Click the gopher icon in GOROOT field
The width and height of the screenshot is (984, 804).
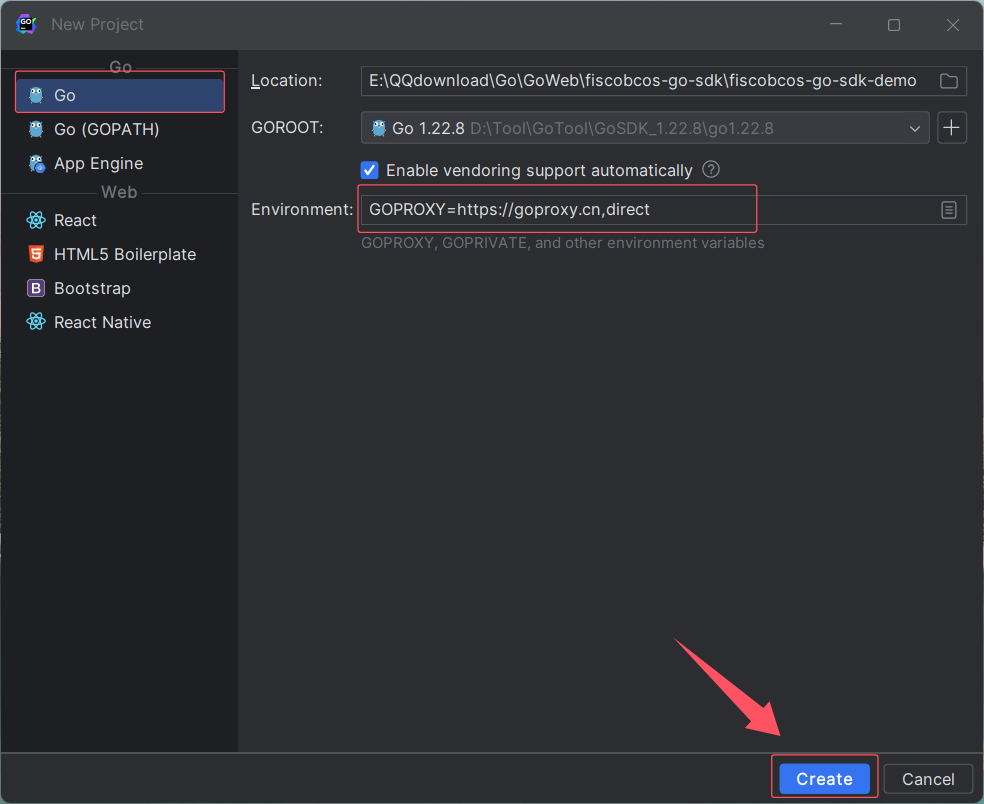[378, 128]
